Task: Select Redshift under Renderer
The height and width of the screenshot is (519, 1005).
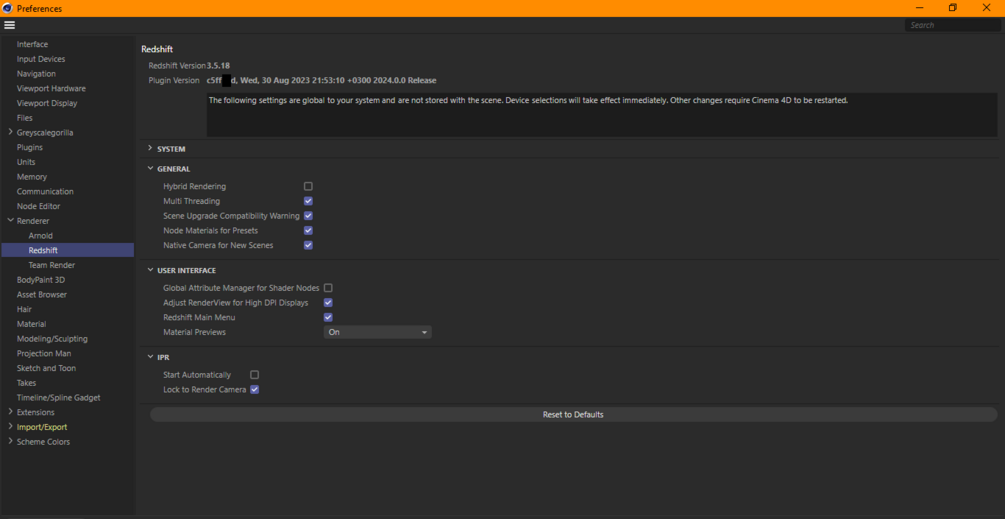Action: coord(43,251)
